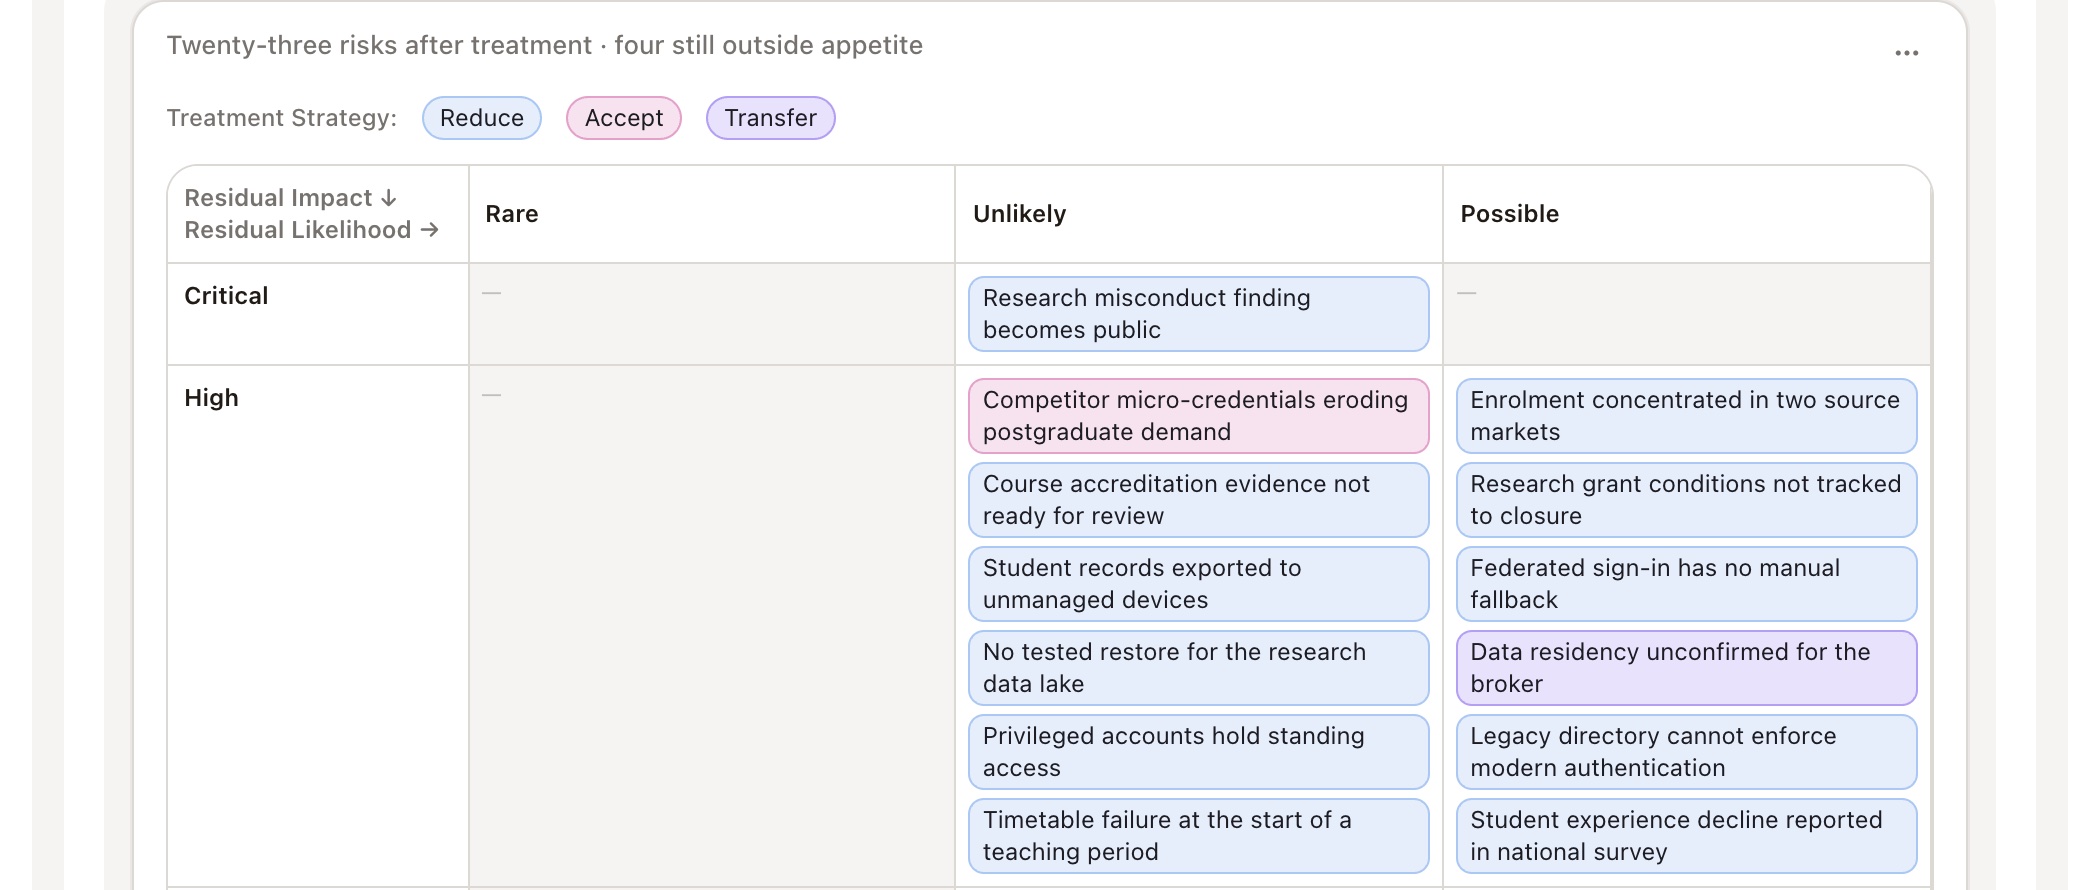Select 'Research grant conditions not tracked to closure'
This screenshot has width=2100, height=890.
1687,500
